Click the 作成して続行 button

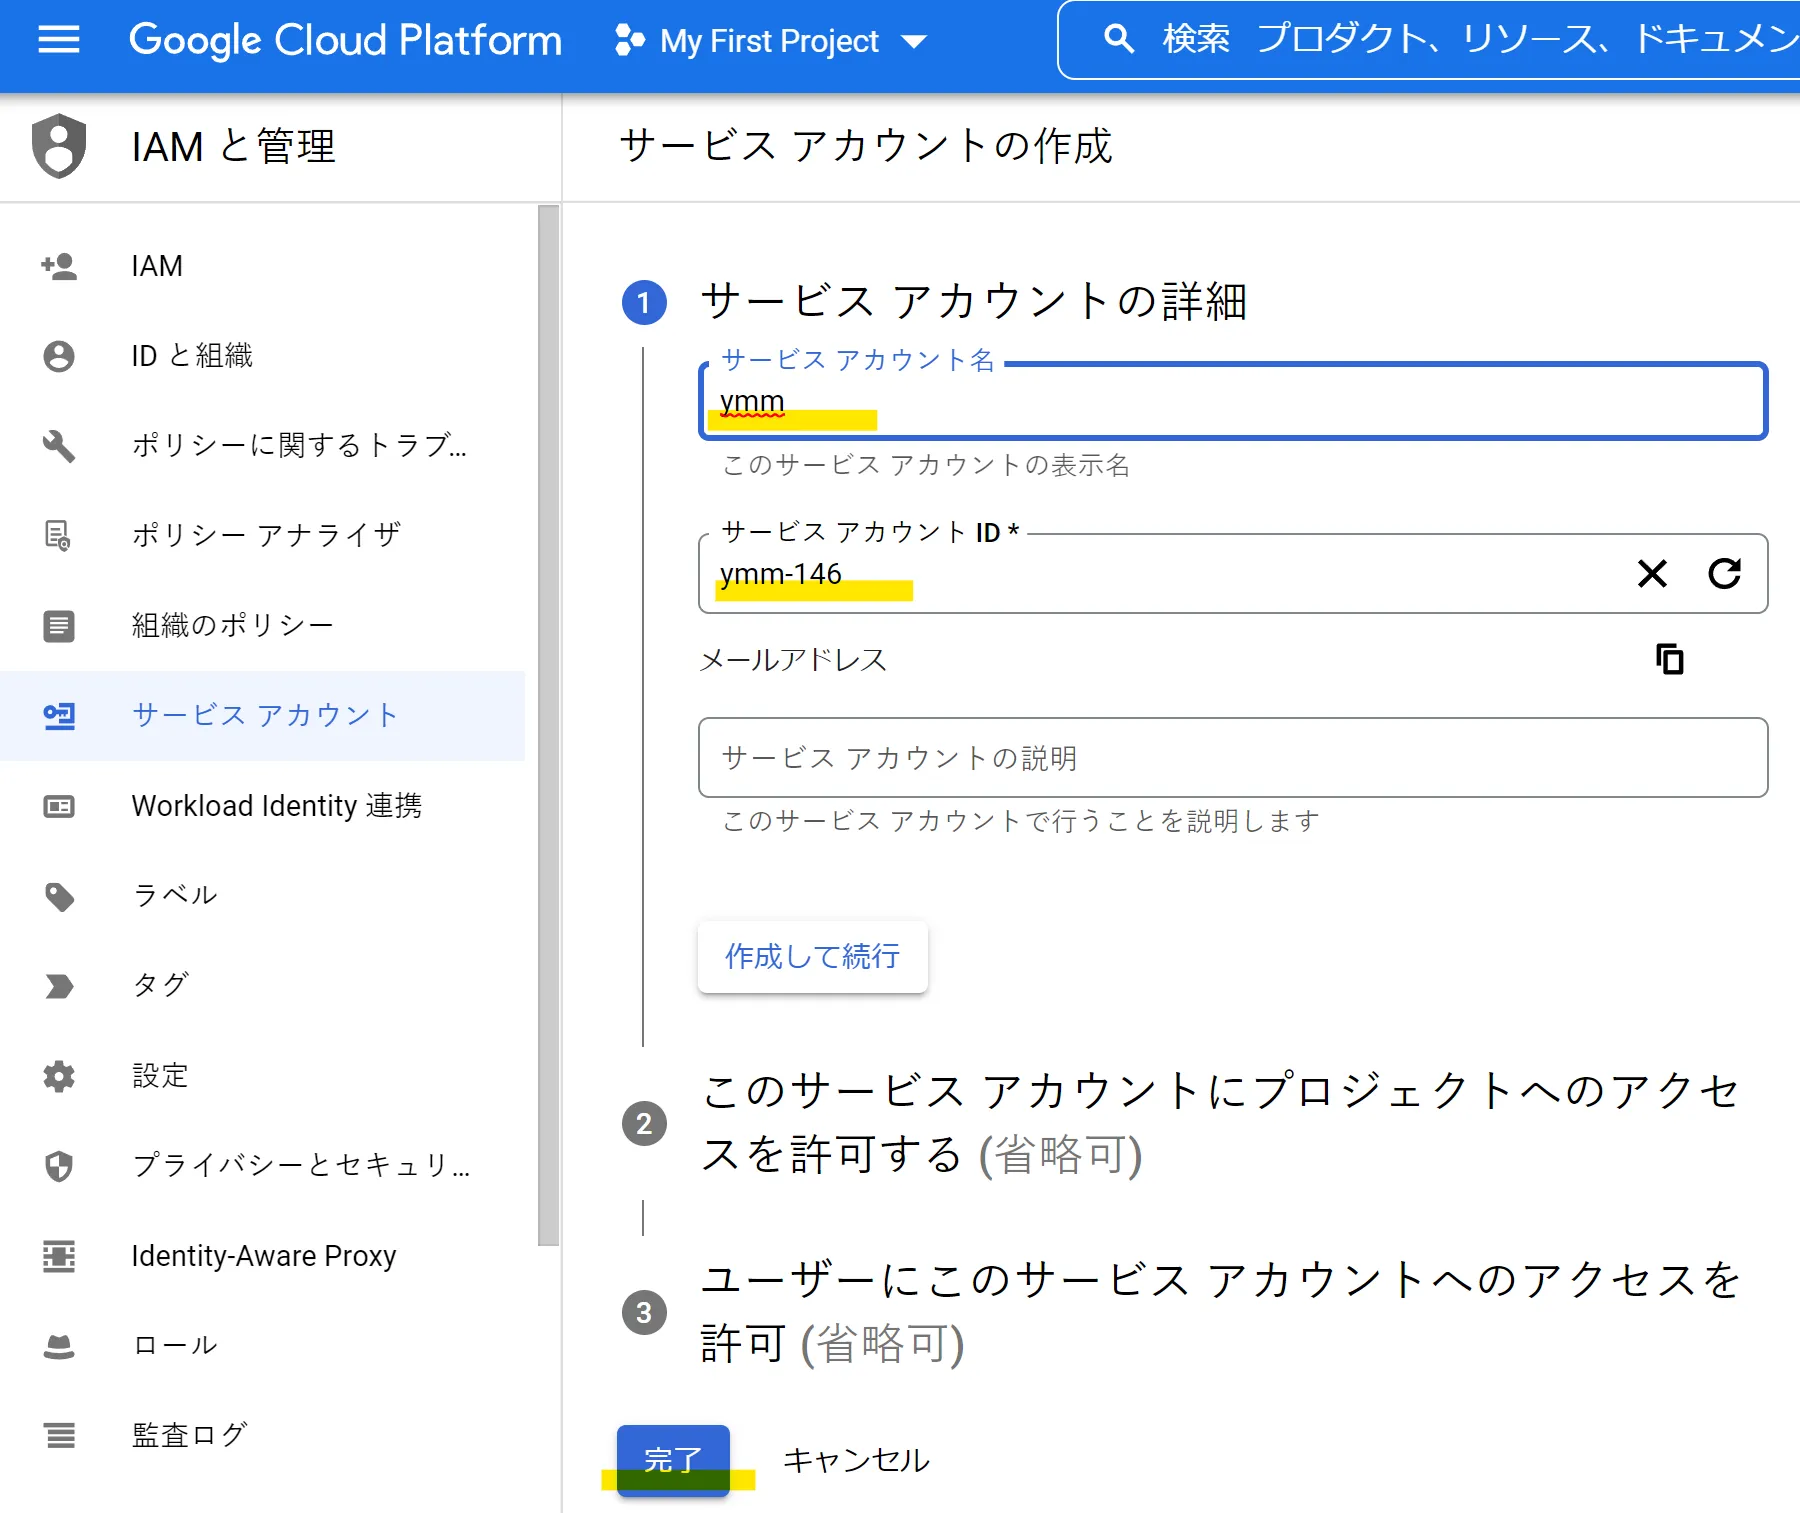point(813,957)
